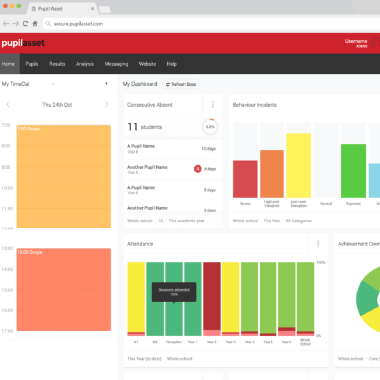
Task: Select the Whole School attendance bar
Action: point(305,299)
